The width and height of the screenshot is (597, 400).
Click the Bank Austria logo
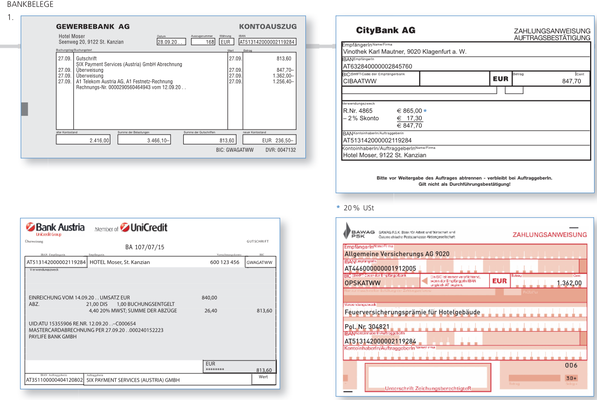tap(55, 228)
